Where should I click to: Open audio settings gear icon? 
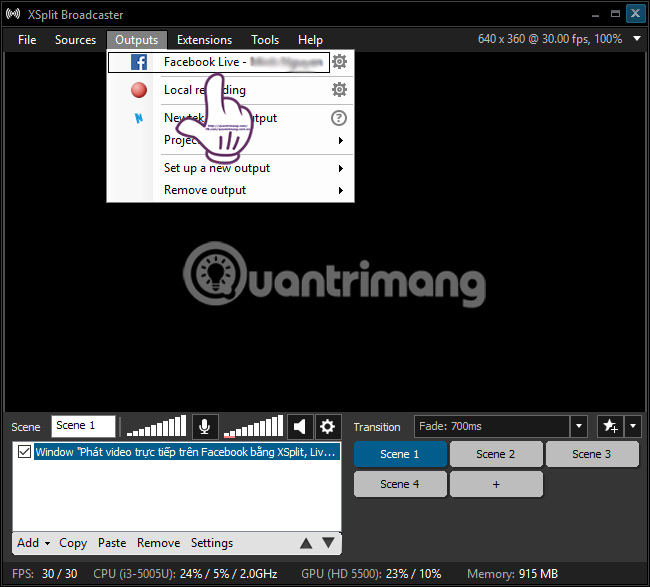click(x=327, y=427)
